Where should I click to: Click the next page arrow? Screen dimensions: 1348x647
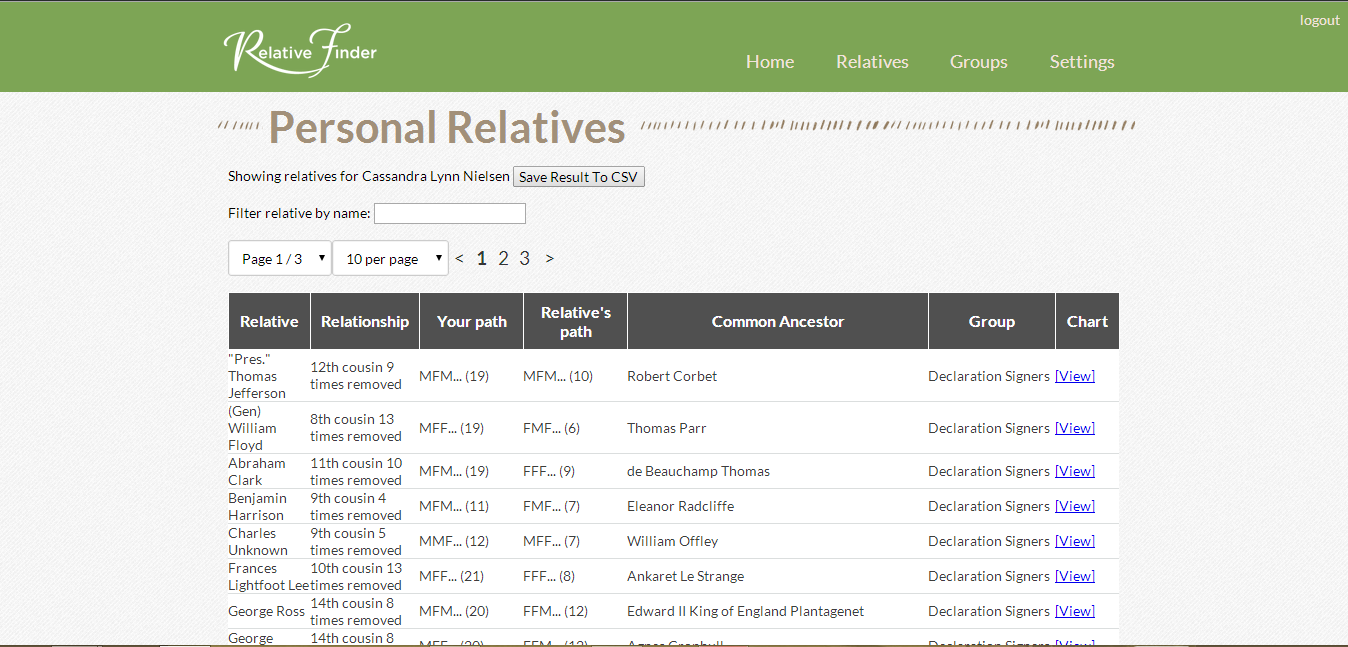tap(549, 257)
